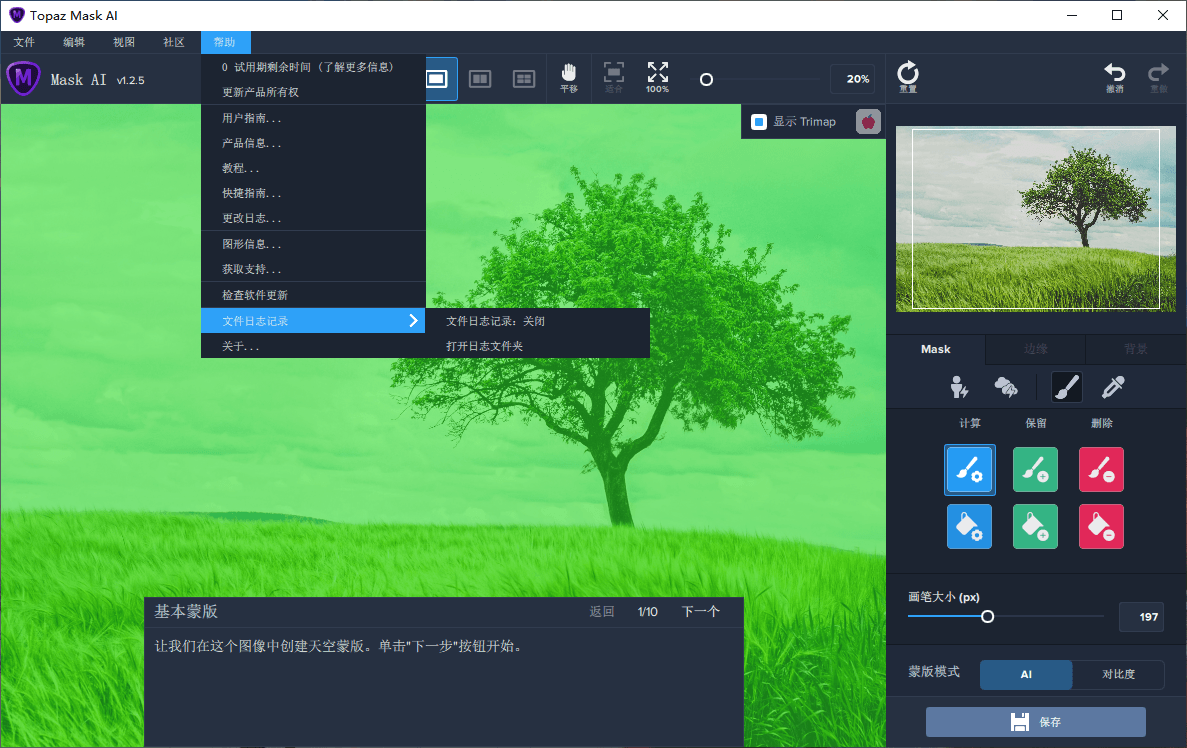Image resolution: width=1187 pixels, height=748 pixels.
Task: Click the brush size slider handle
Action: point(987,617)
